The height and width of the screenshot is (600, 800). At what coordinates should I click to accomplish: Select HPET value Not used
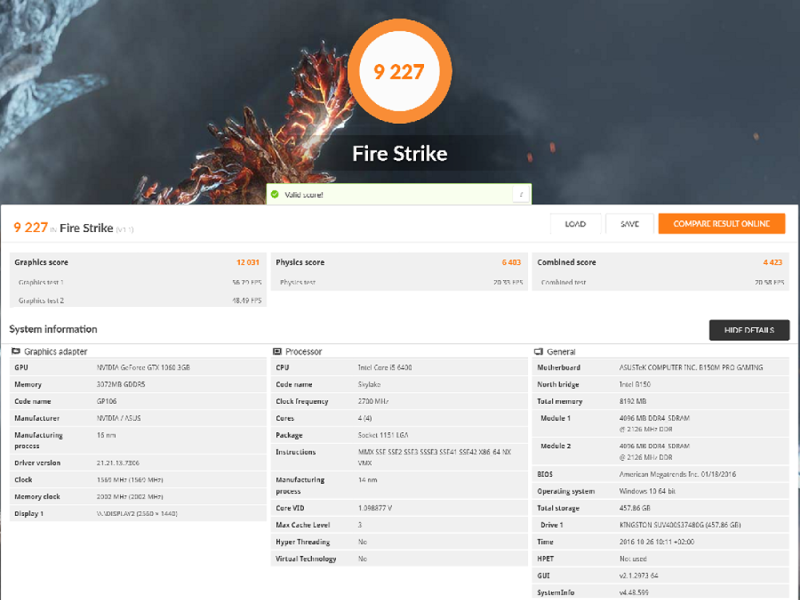(633, 559)
